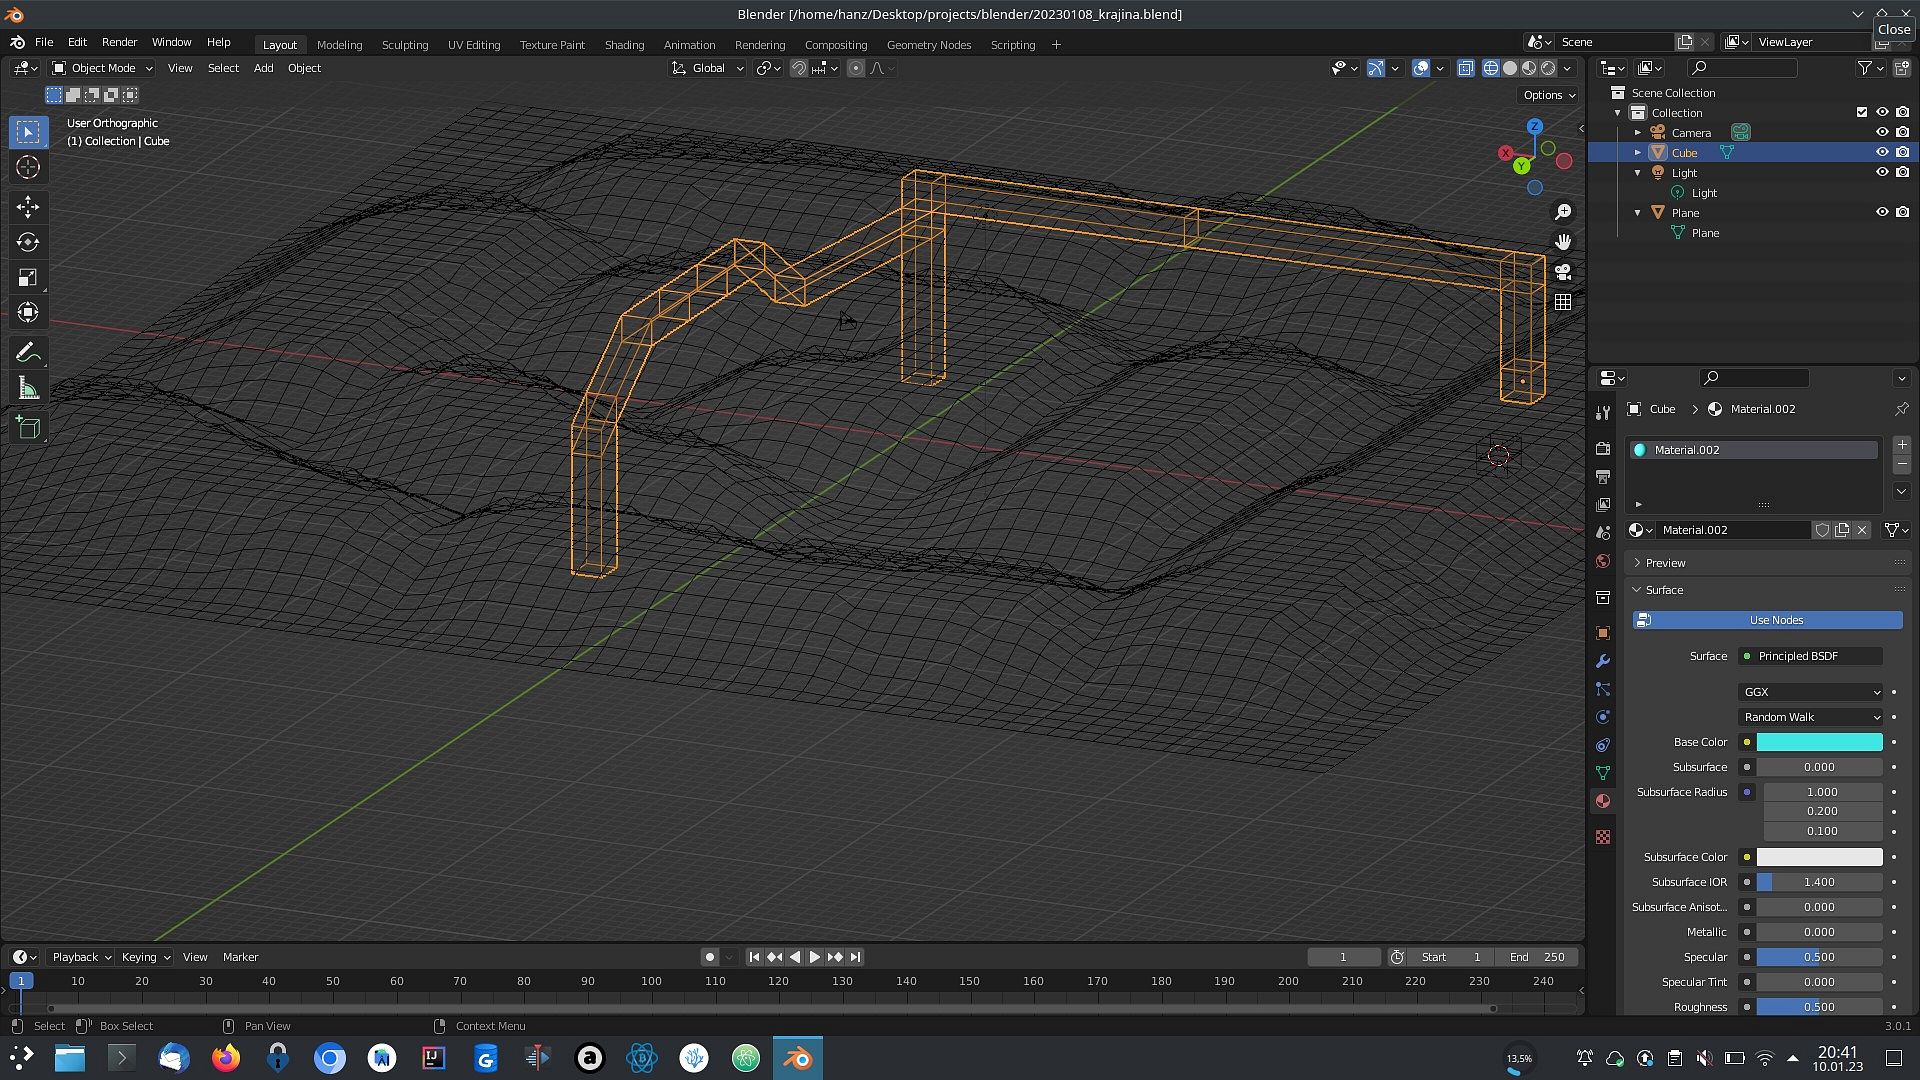Open the Firefox taskbar icon

coord(226,1058)
